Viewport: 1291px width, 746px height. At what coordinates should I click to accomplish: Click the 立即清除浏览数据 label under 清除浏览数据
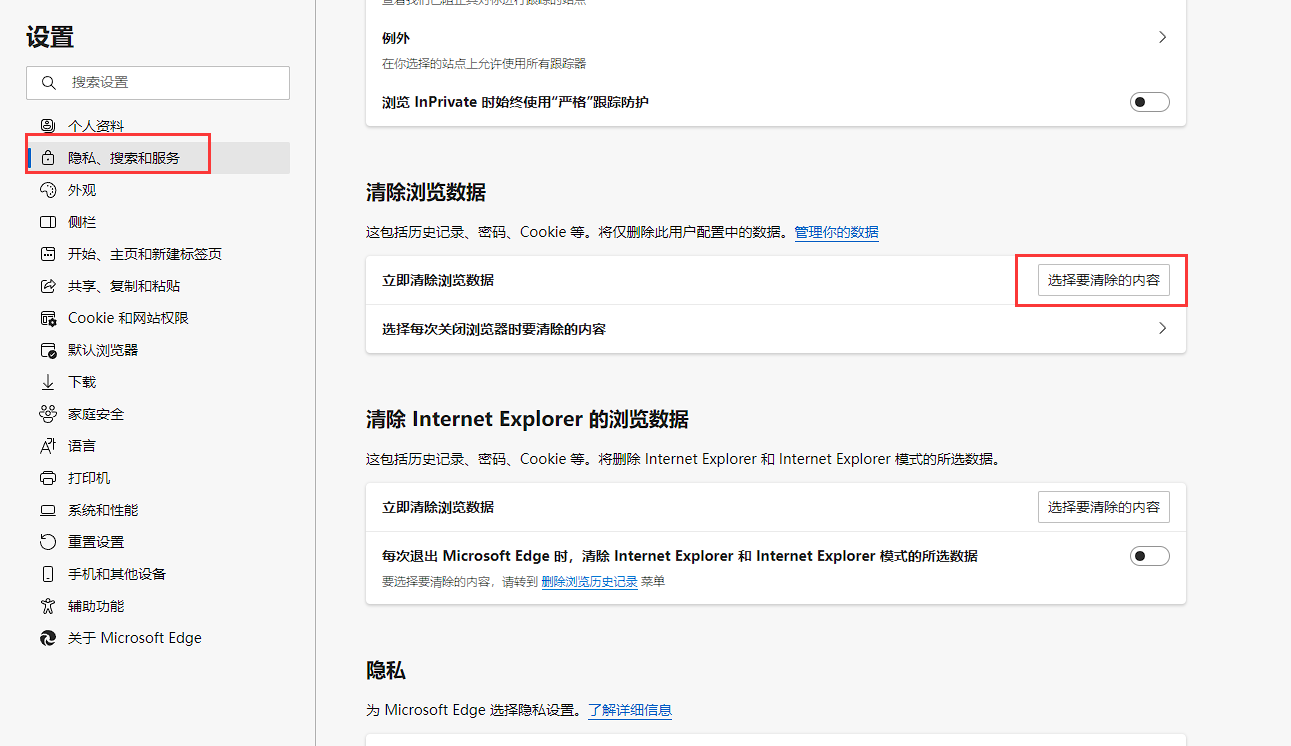coord(438,280)
